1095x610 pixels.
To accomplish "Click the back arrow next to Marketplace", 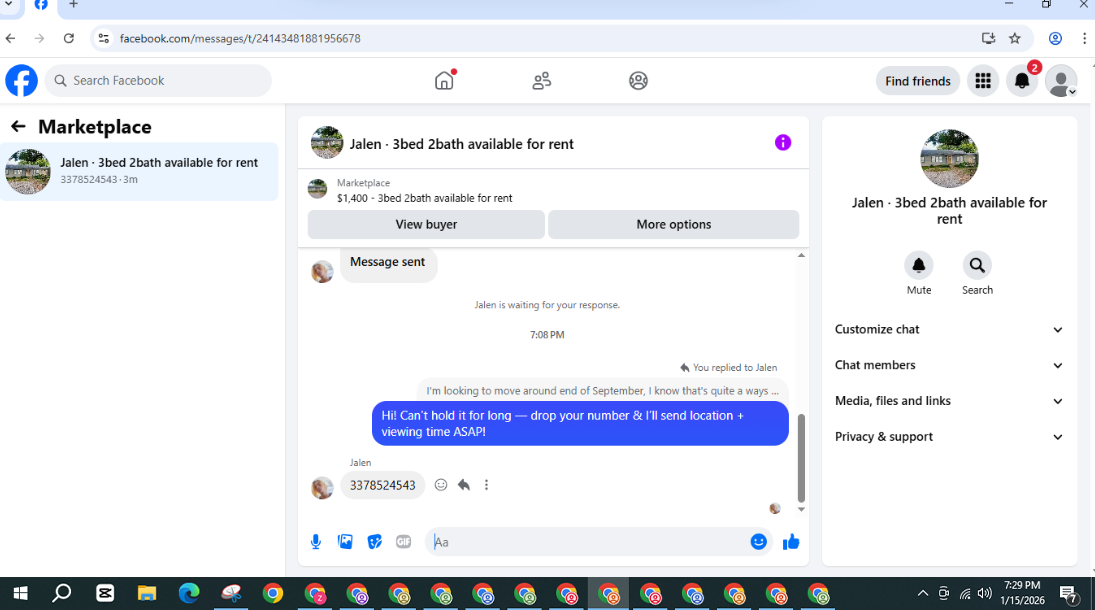I will (18, 126).
